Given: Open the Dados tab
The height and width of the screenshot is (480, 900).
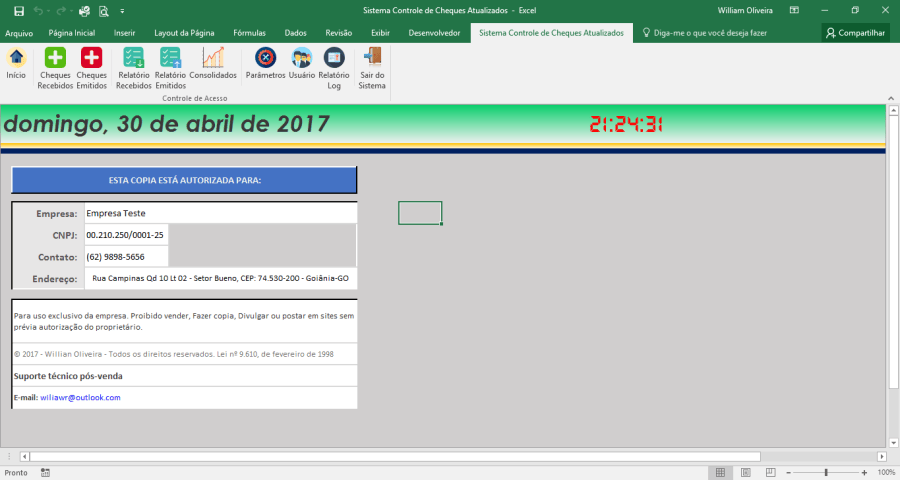Looking at the screenshot, I should (x=296, y=33).
